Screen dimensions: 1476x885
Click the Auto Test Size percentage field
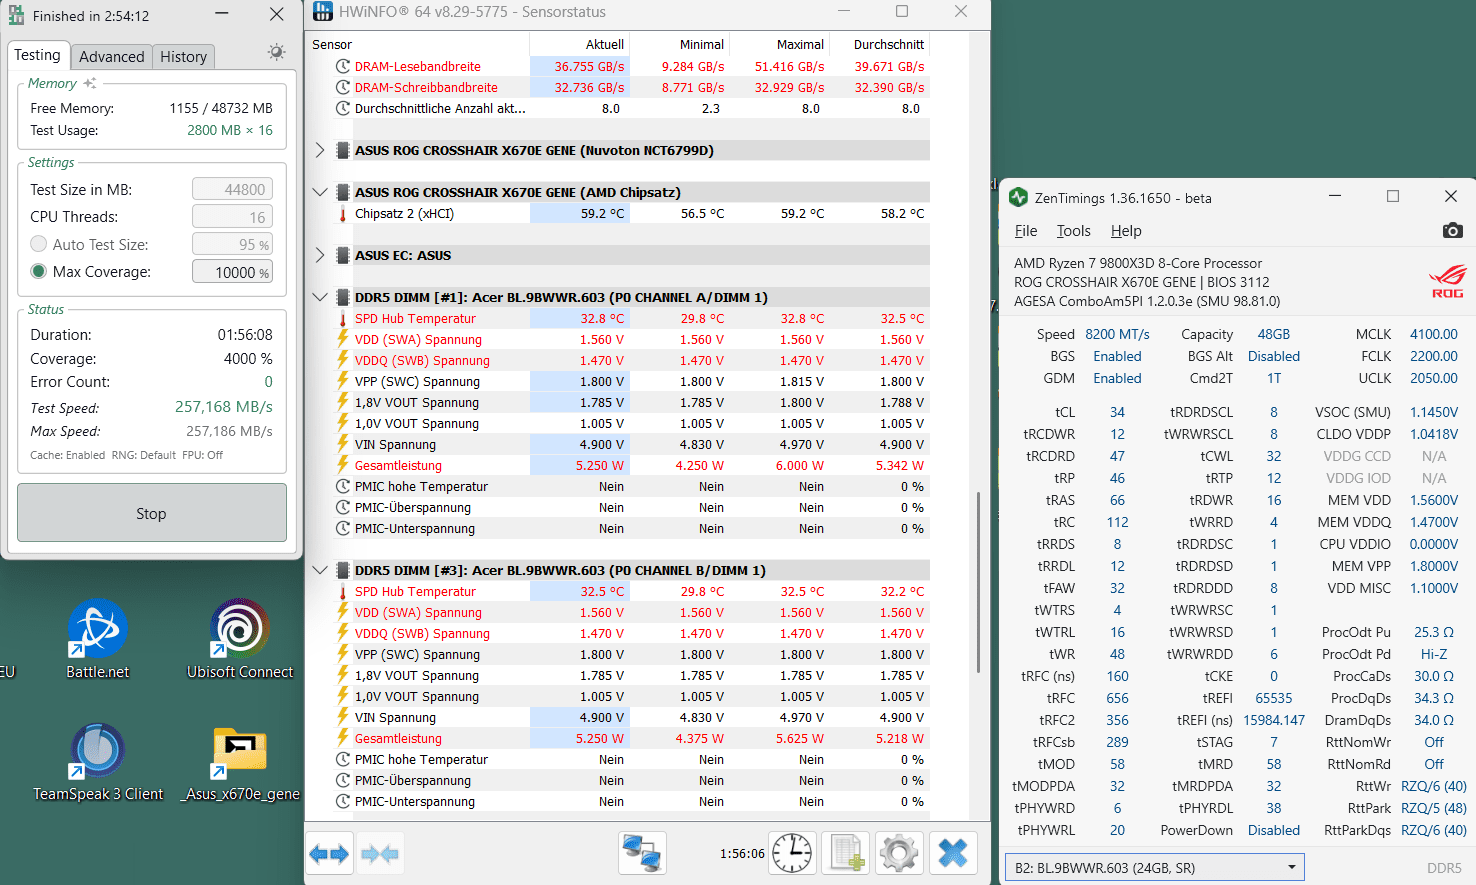[x=232, y=244]
